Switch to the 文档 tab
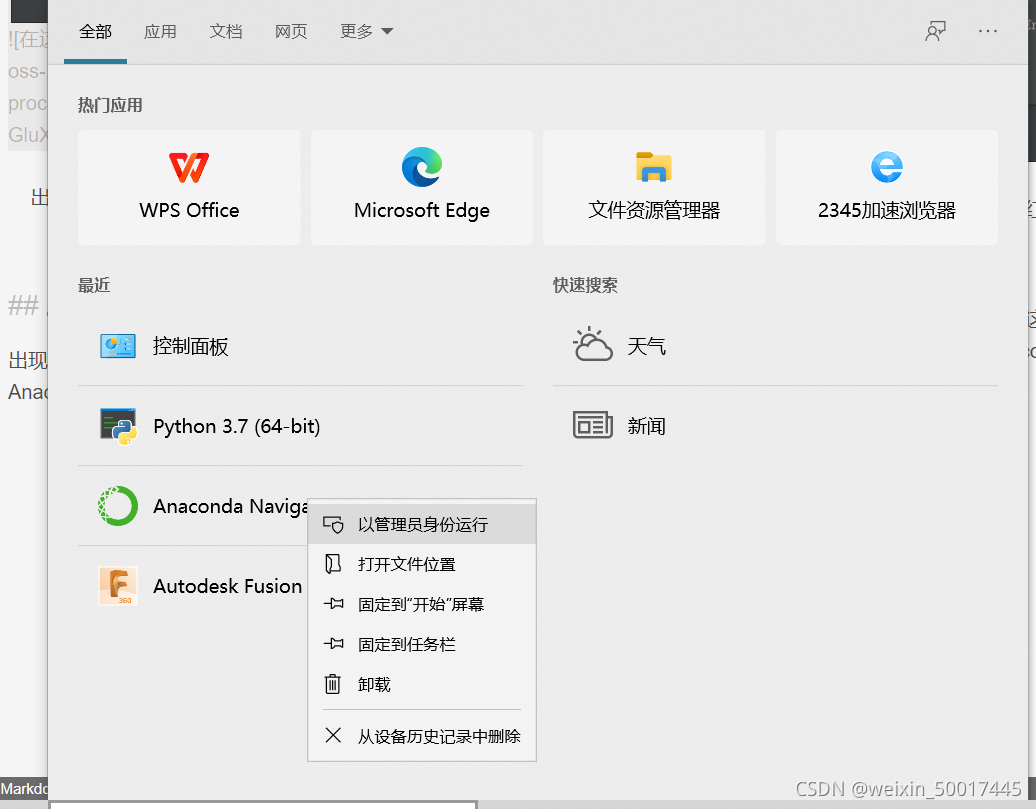This screenshot has width=1036, height=809. pyautogui.click(x=225, y=32)
